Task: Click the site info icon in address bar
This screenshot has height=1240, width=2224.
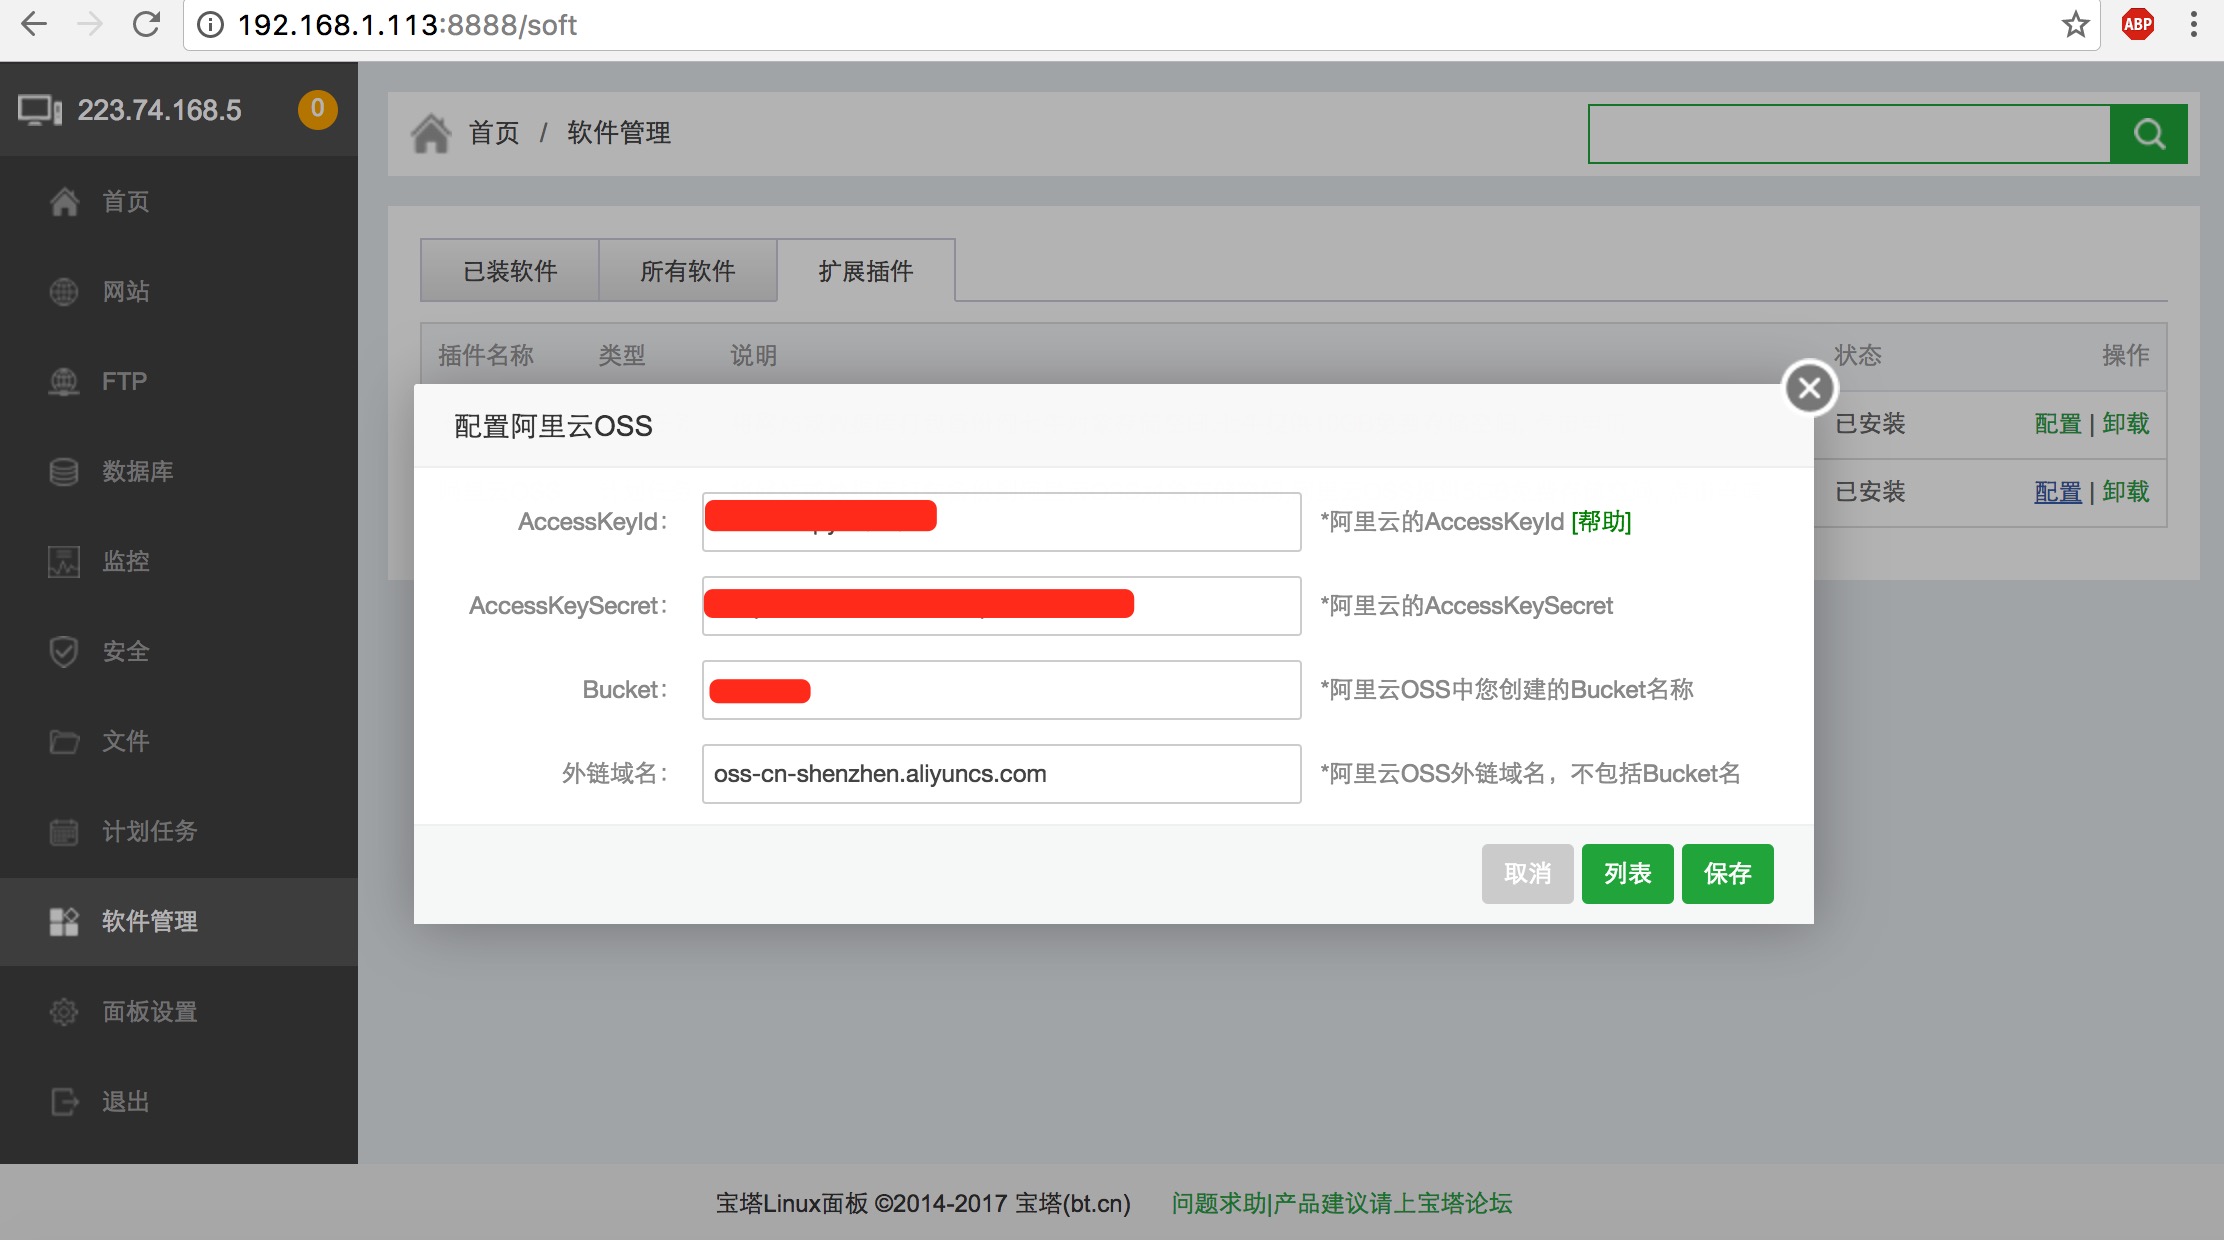Action: click(x=210, y=25)
